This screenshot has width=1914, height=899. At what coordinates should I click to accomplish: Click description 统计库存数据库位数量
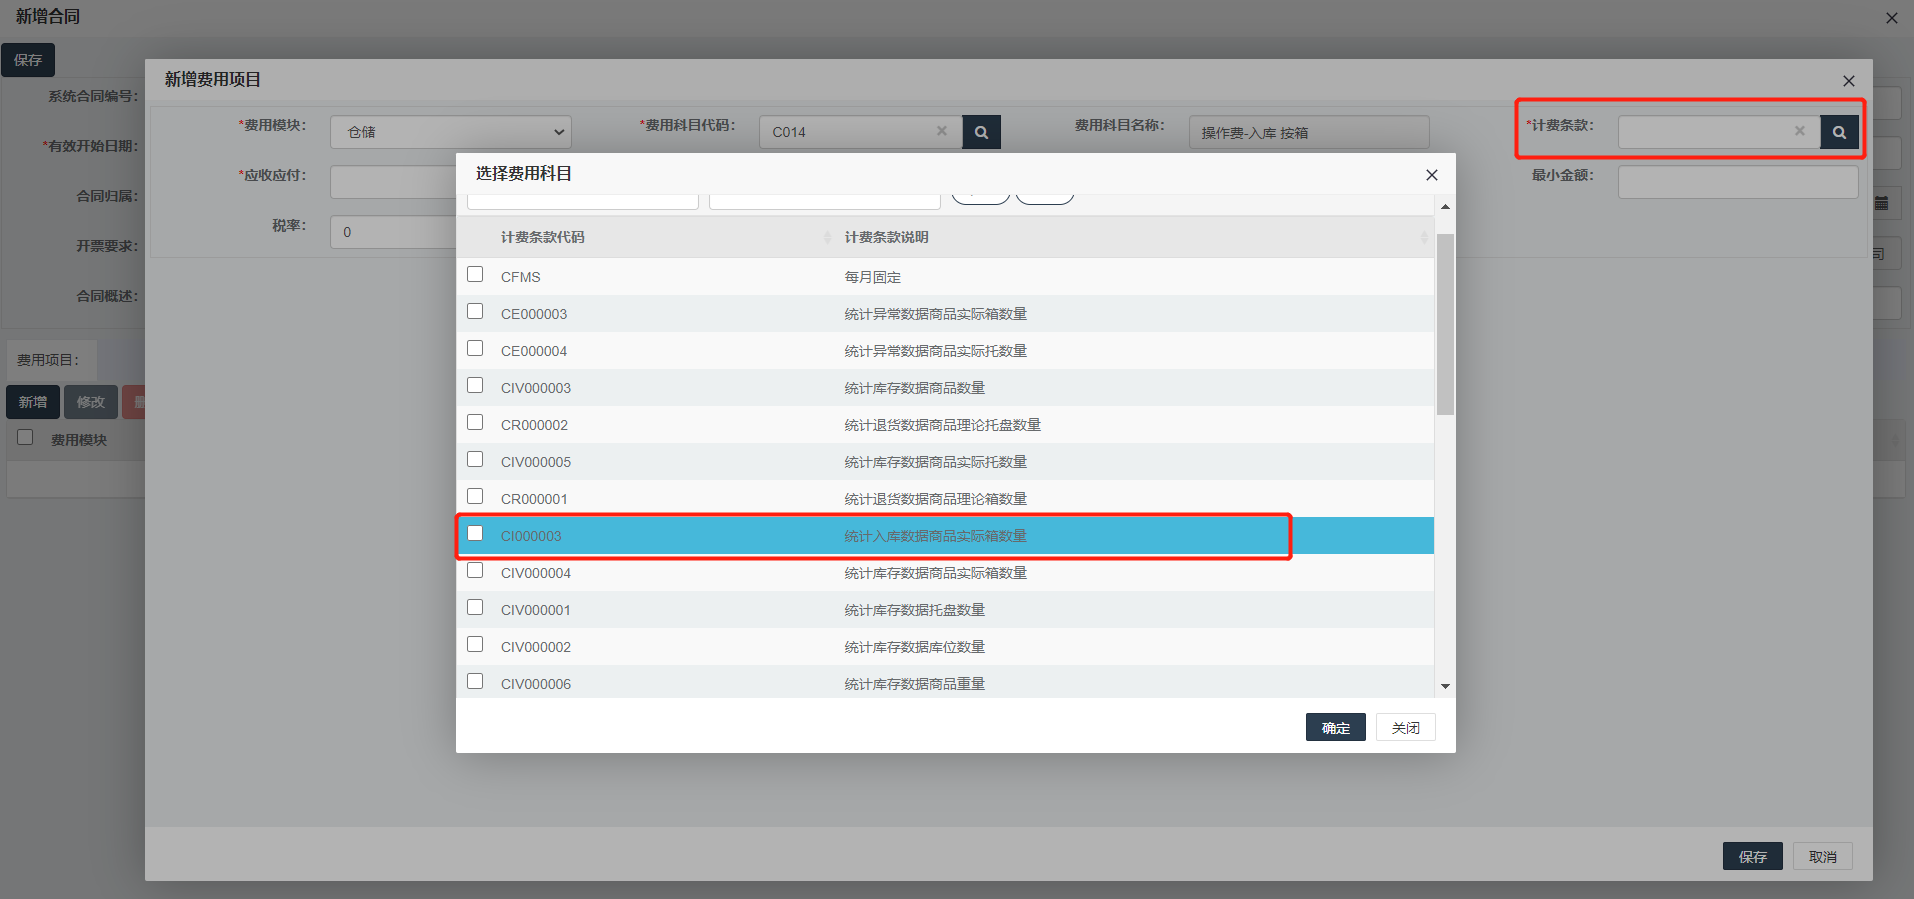[x=915, y=647]
